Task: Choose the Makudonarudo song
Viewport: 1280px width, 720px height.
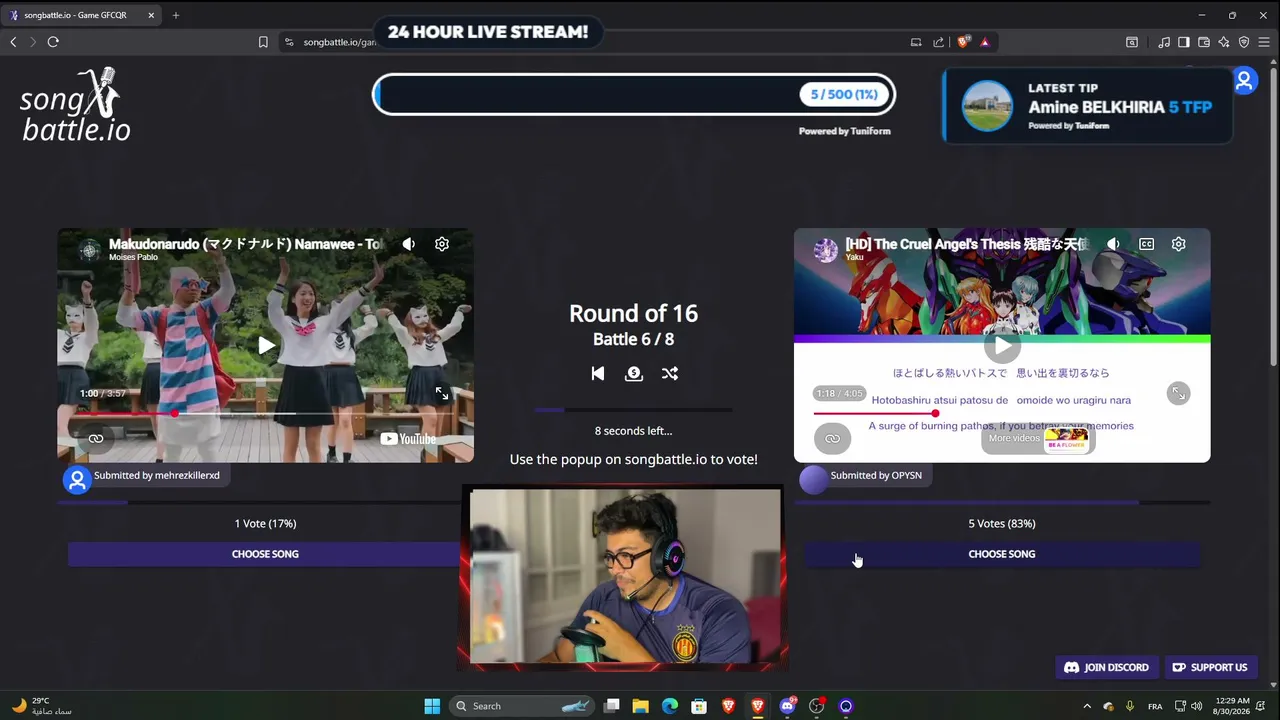Action: [x=265, y=554]
